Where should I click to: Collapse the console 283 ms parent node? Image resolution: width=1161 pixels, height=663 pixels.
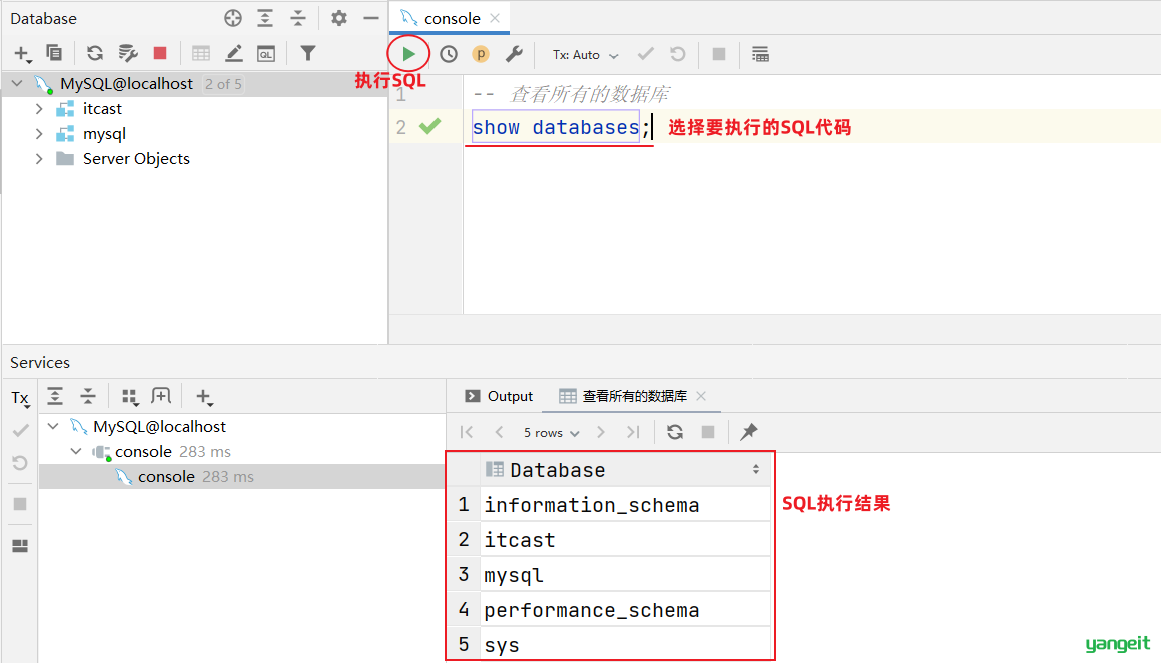[76, 452]
